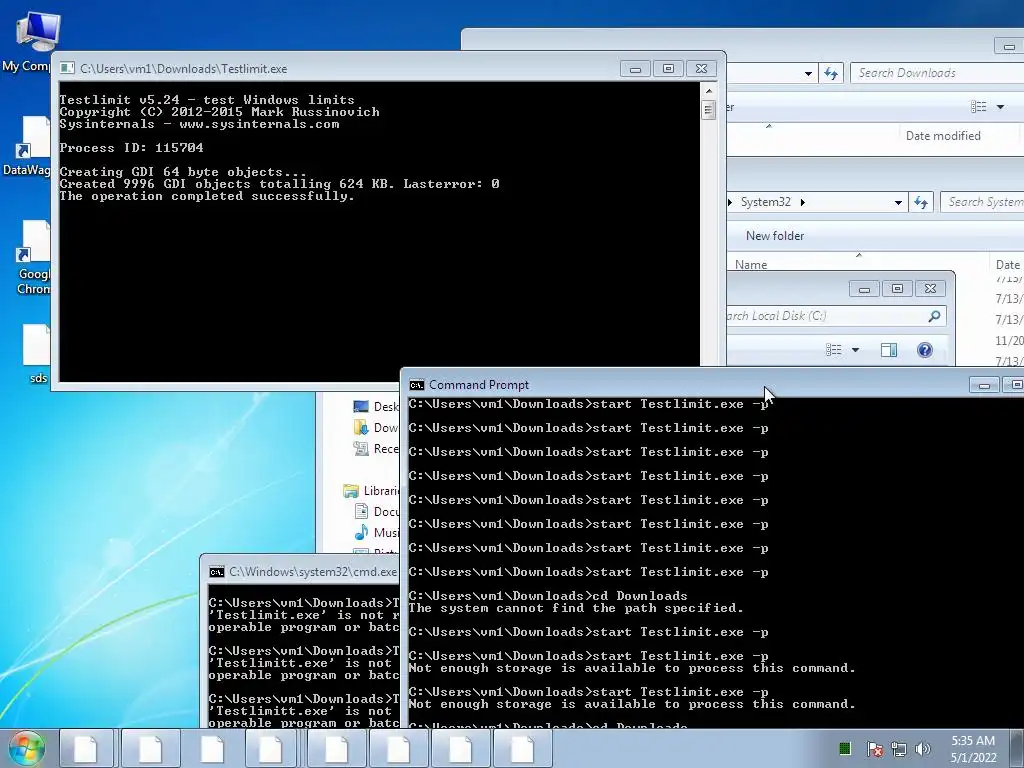Open view options arrow in Downloads window

tap(1000, 106)
